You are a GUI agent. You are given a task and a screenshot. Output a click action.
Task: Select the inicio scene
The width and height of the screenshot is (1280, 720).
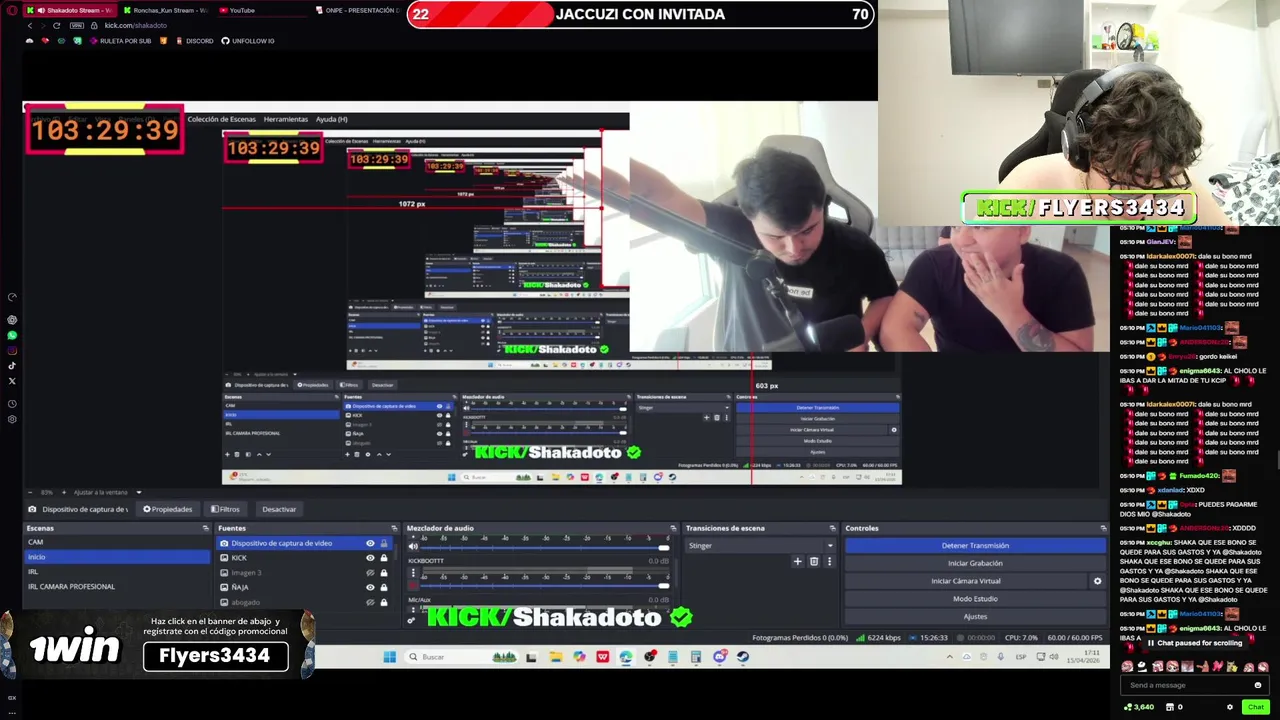click(117, 557)
